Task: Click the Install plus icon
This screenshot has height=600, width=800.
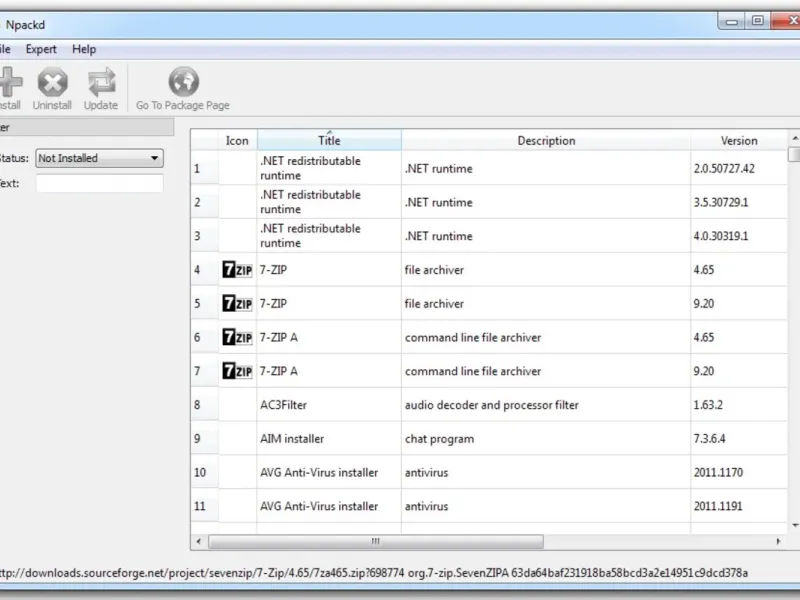Action: point(10,82)
